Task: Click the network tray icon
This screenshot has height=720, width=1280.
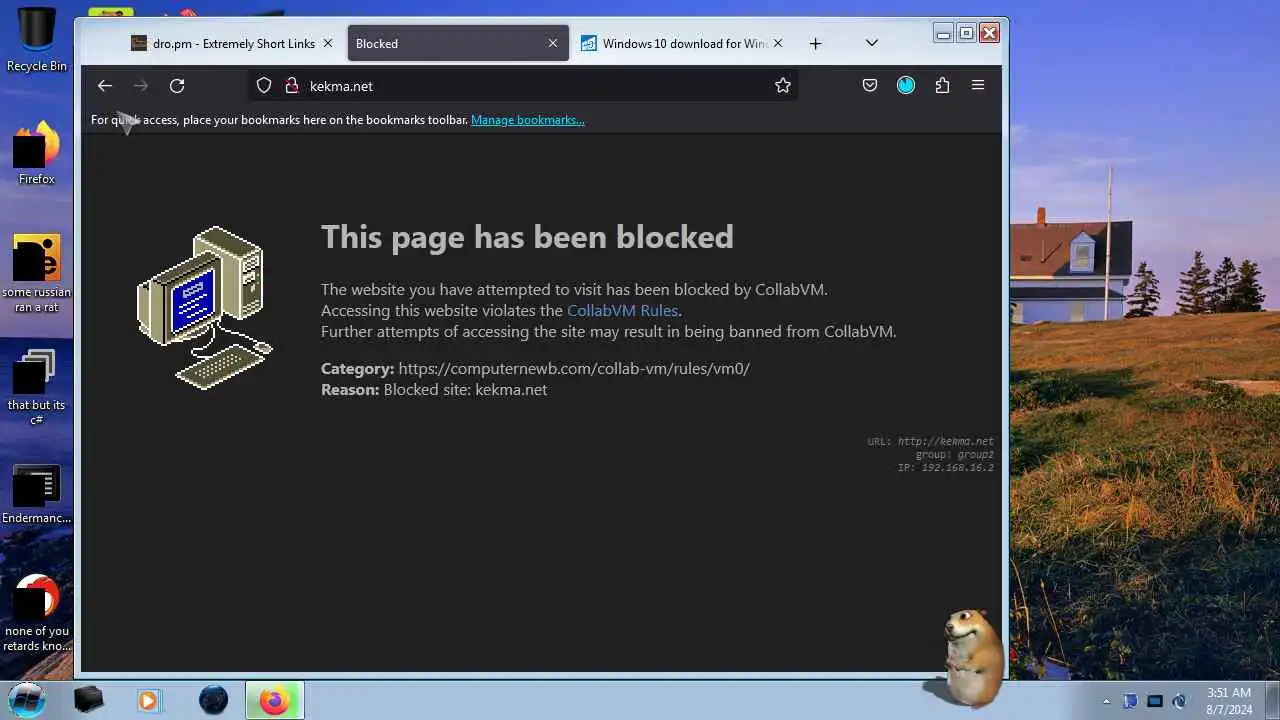Action: point(1155,701)
